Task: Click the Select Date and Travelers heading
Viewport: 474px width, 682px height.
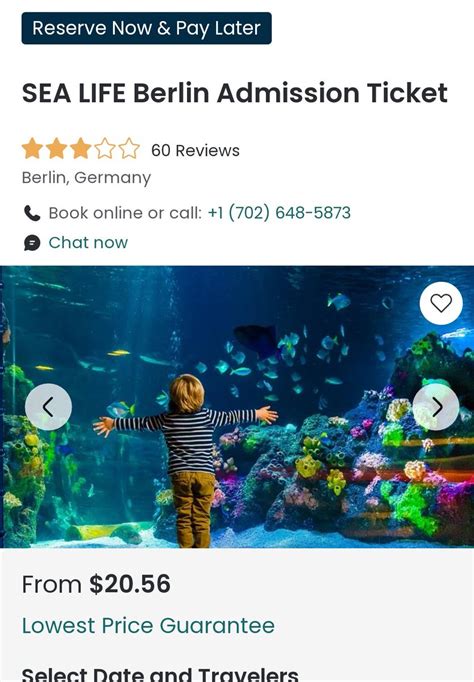Action: [x=160, y=674]
